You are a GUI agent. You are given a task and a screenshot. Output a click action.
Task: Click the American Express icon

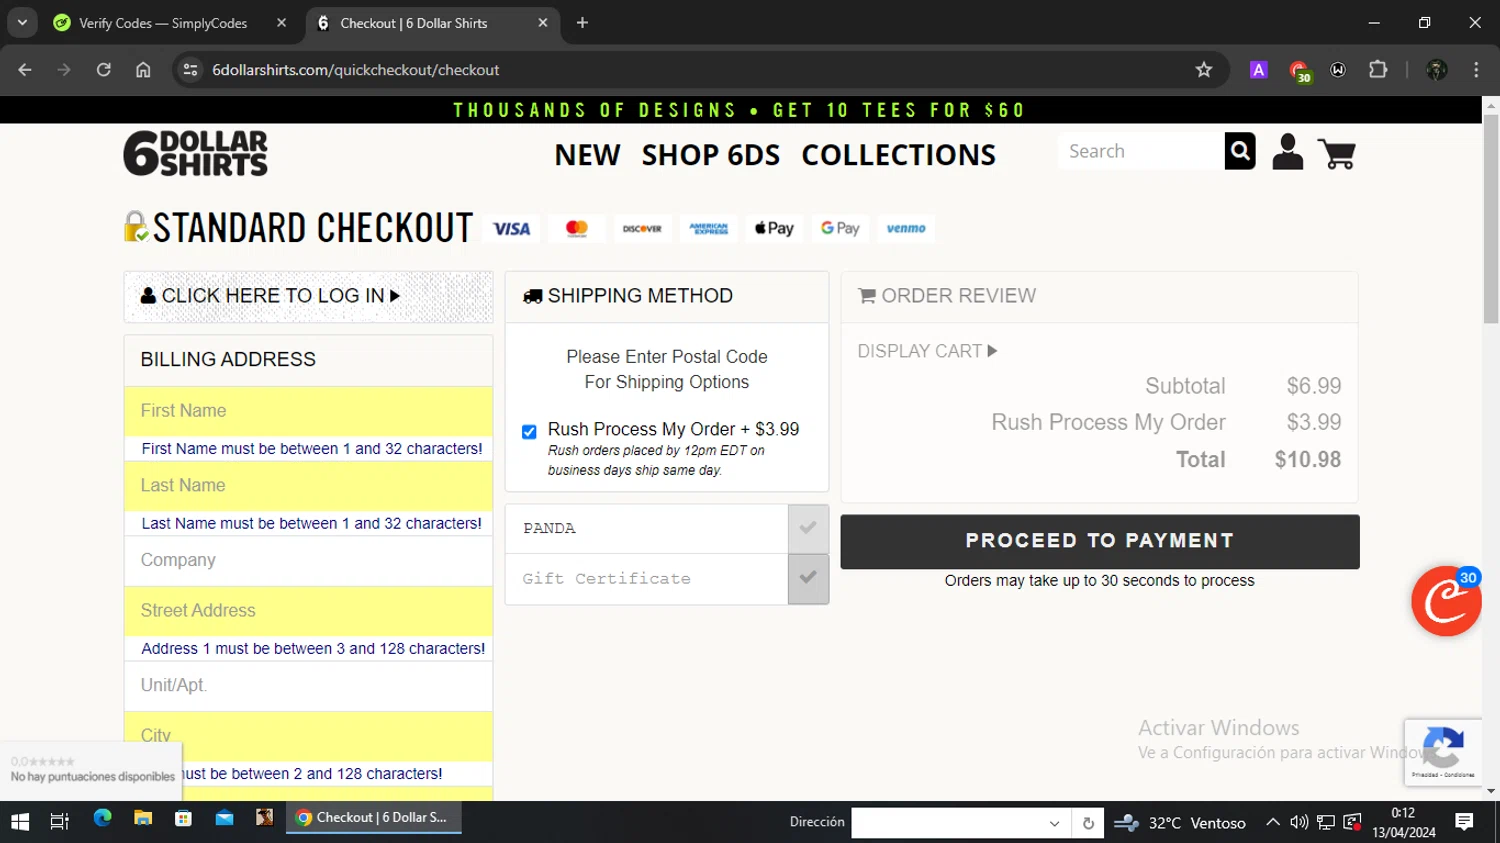708,229
